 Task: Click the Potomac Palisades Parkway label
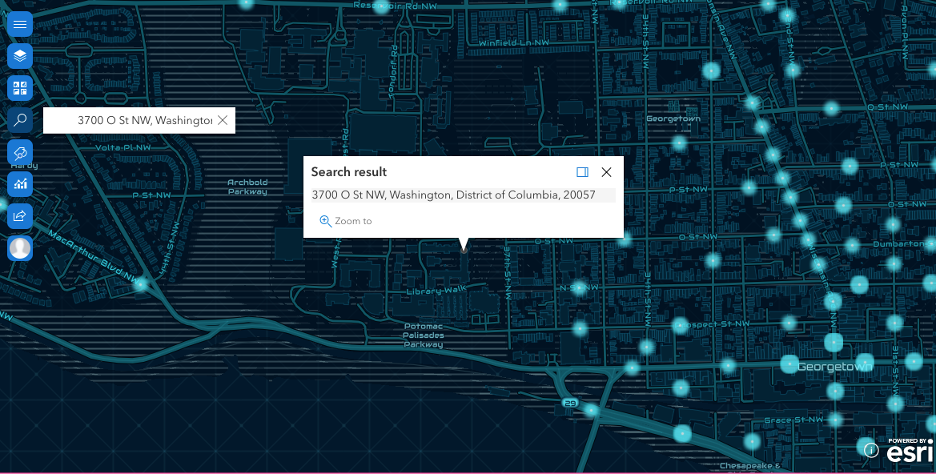click(x=423, y=336)
